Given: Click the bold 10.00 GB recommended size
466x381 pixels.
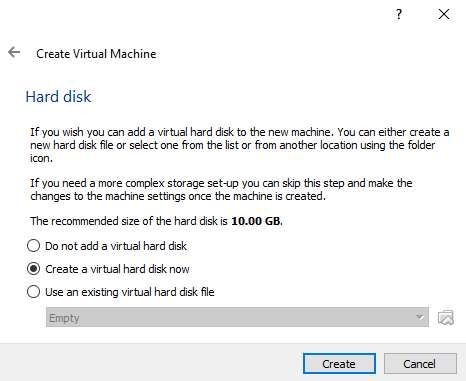Looking at the screenshot, I should [257, 221].
